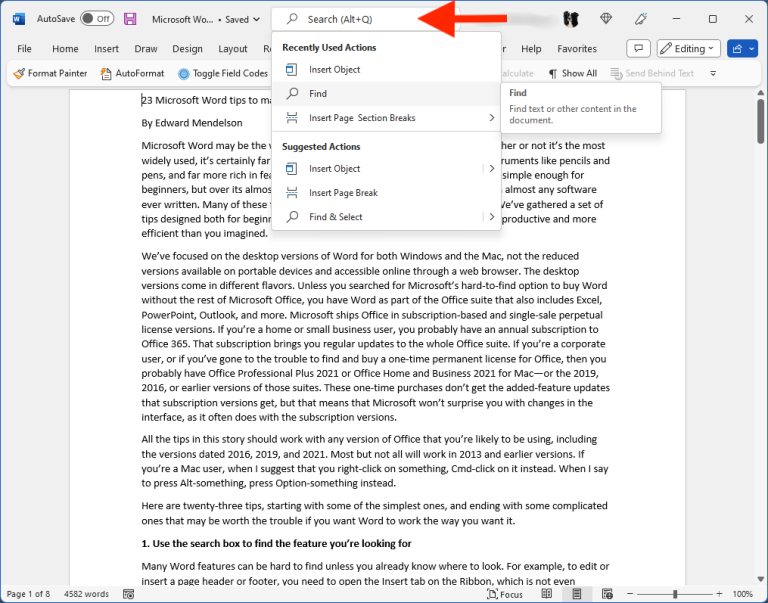Click the 100% zoom level indicator
Image resolution: width=768 pixels, height=603 pixels.
point(743,594)
